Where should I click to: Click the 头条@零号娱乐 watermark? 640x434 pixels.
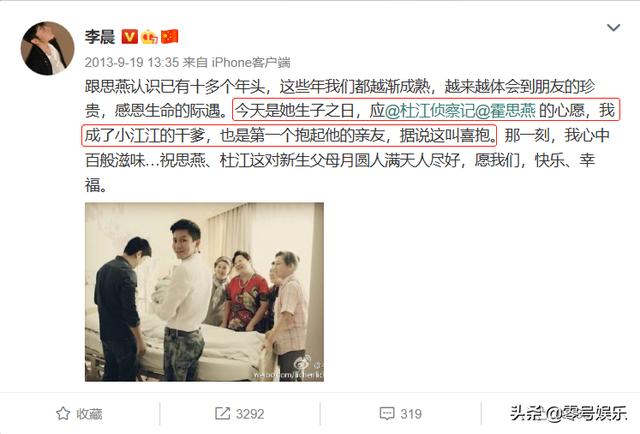pos(569,413)
